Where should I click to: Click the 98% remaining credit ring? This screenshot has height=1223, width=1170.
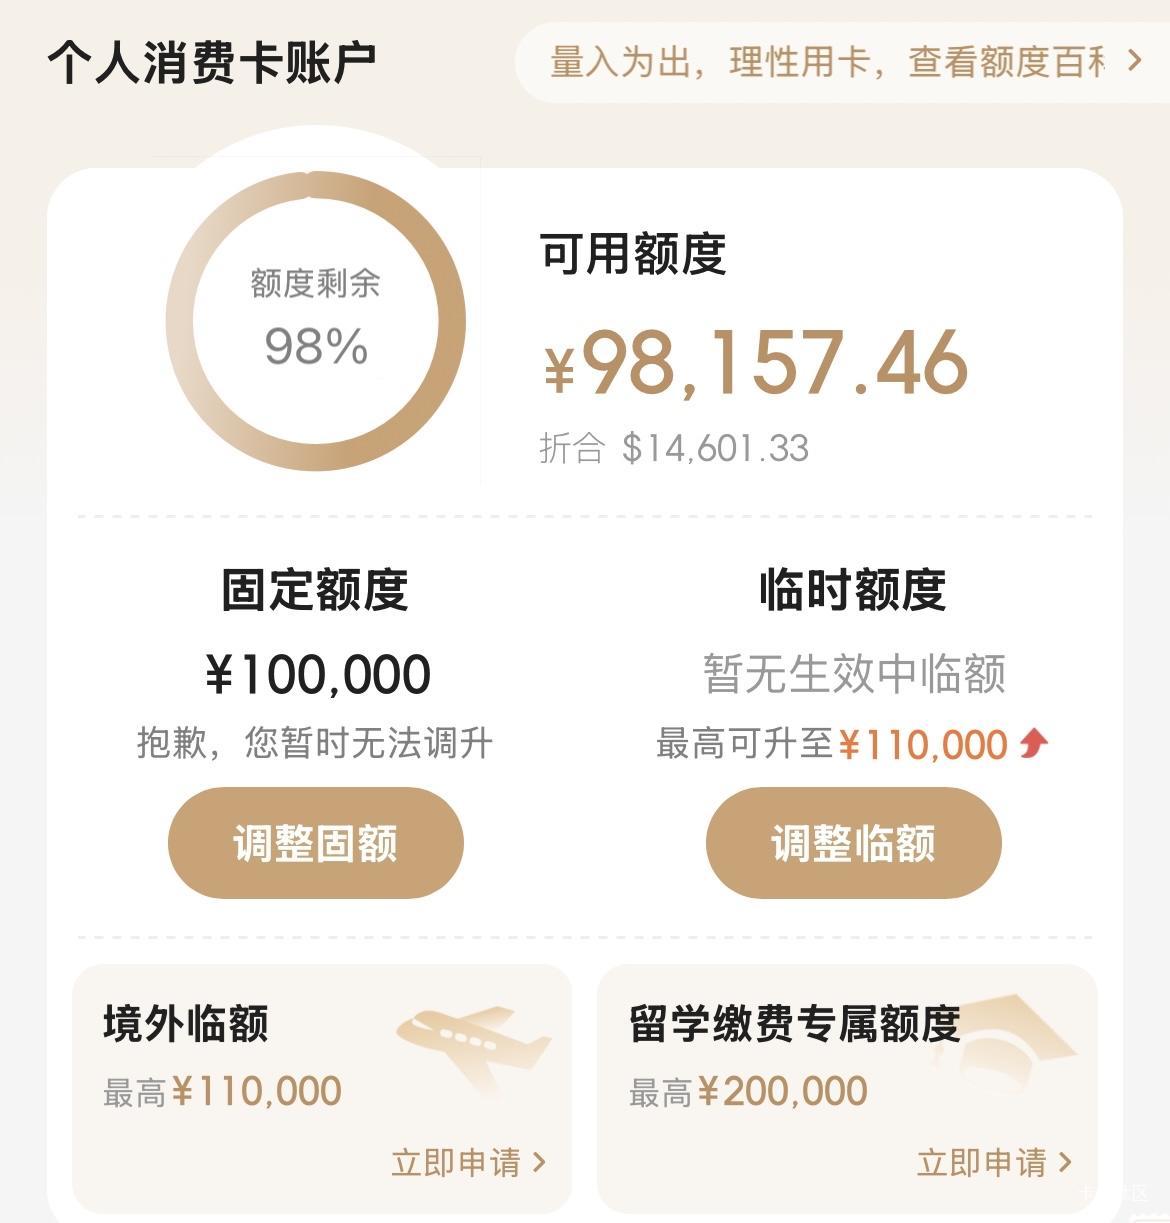316,321
